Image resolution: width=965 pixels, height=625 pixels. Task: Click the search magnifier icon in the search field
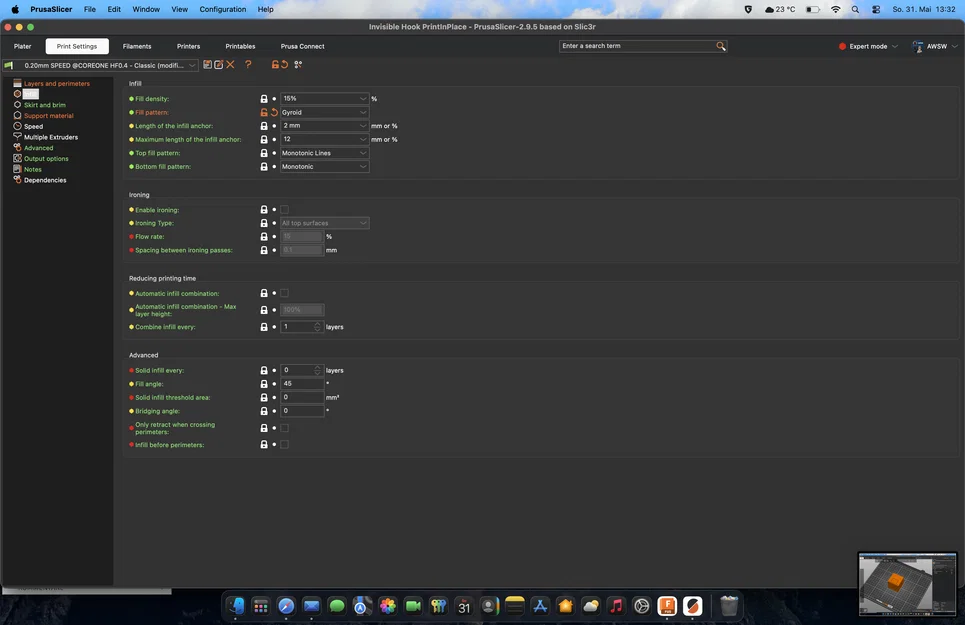click(721, 46)
